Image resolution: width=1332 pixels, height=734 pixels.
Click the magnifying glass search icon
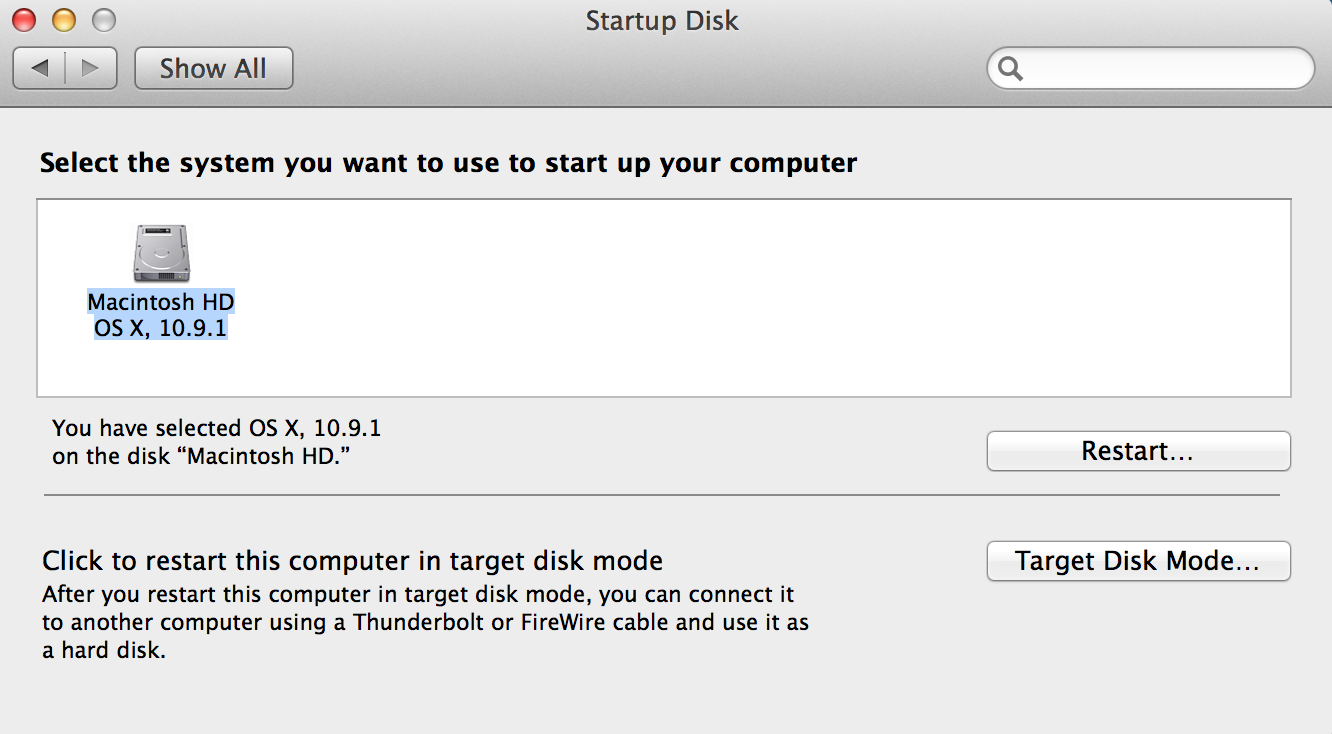1011,68
